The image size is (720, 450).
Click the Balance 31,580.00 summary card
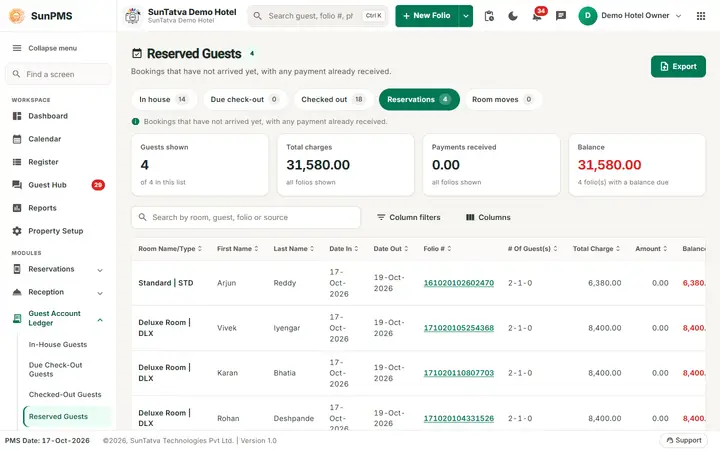click(637, 165)
